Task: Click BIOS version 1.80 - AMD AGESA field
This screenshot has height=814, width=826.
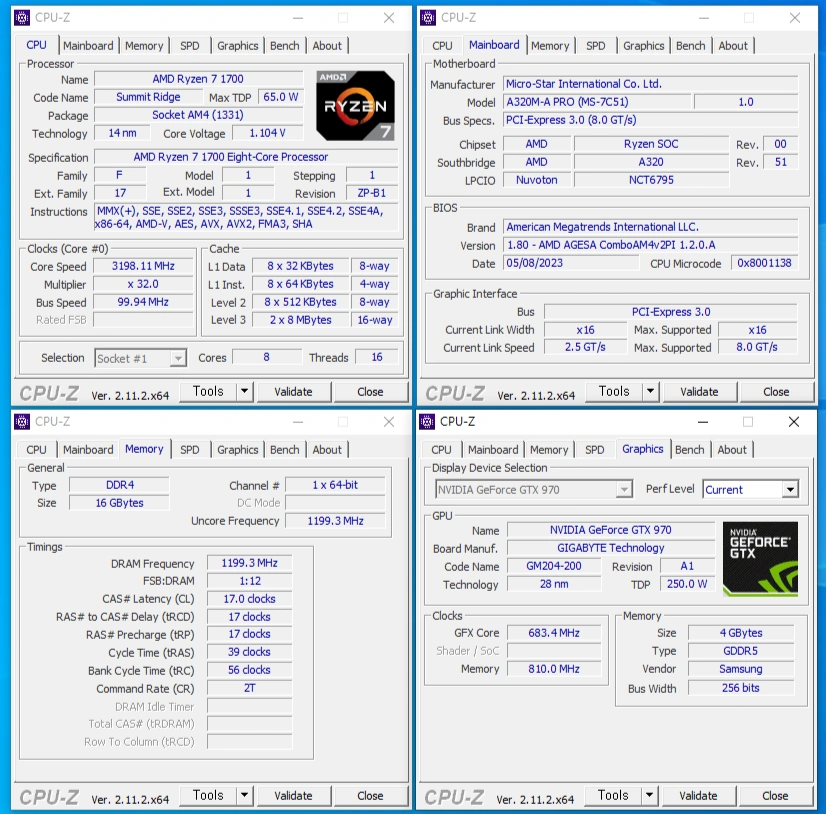Action: coord(651,245)
